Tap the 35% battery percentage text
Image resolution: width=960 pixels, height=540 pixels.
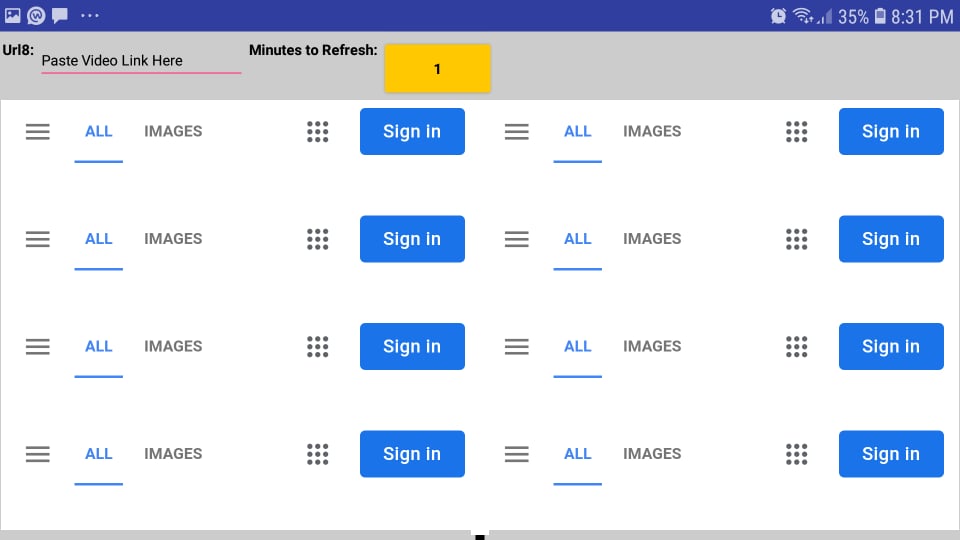(x=853, y=17)
